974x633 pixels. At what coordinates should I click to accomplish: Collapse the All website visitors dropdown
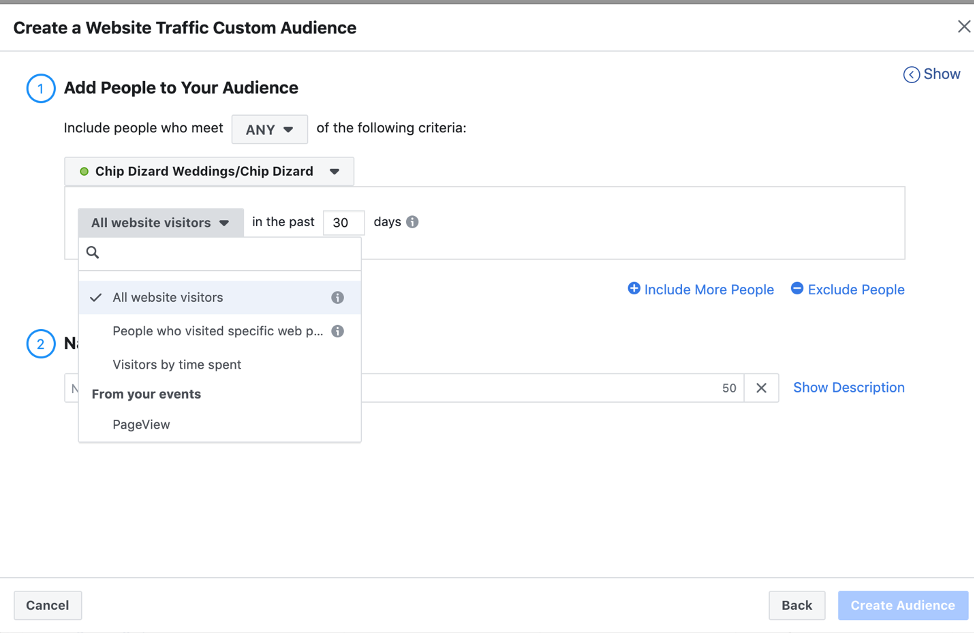pos(161,222)
